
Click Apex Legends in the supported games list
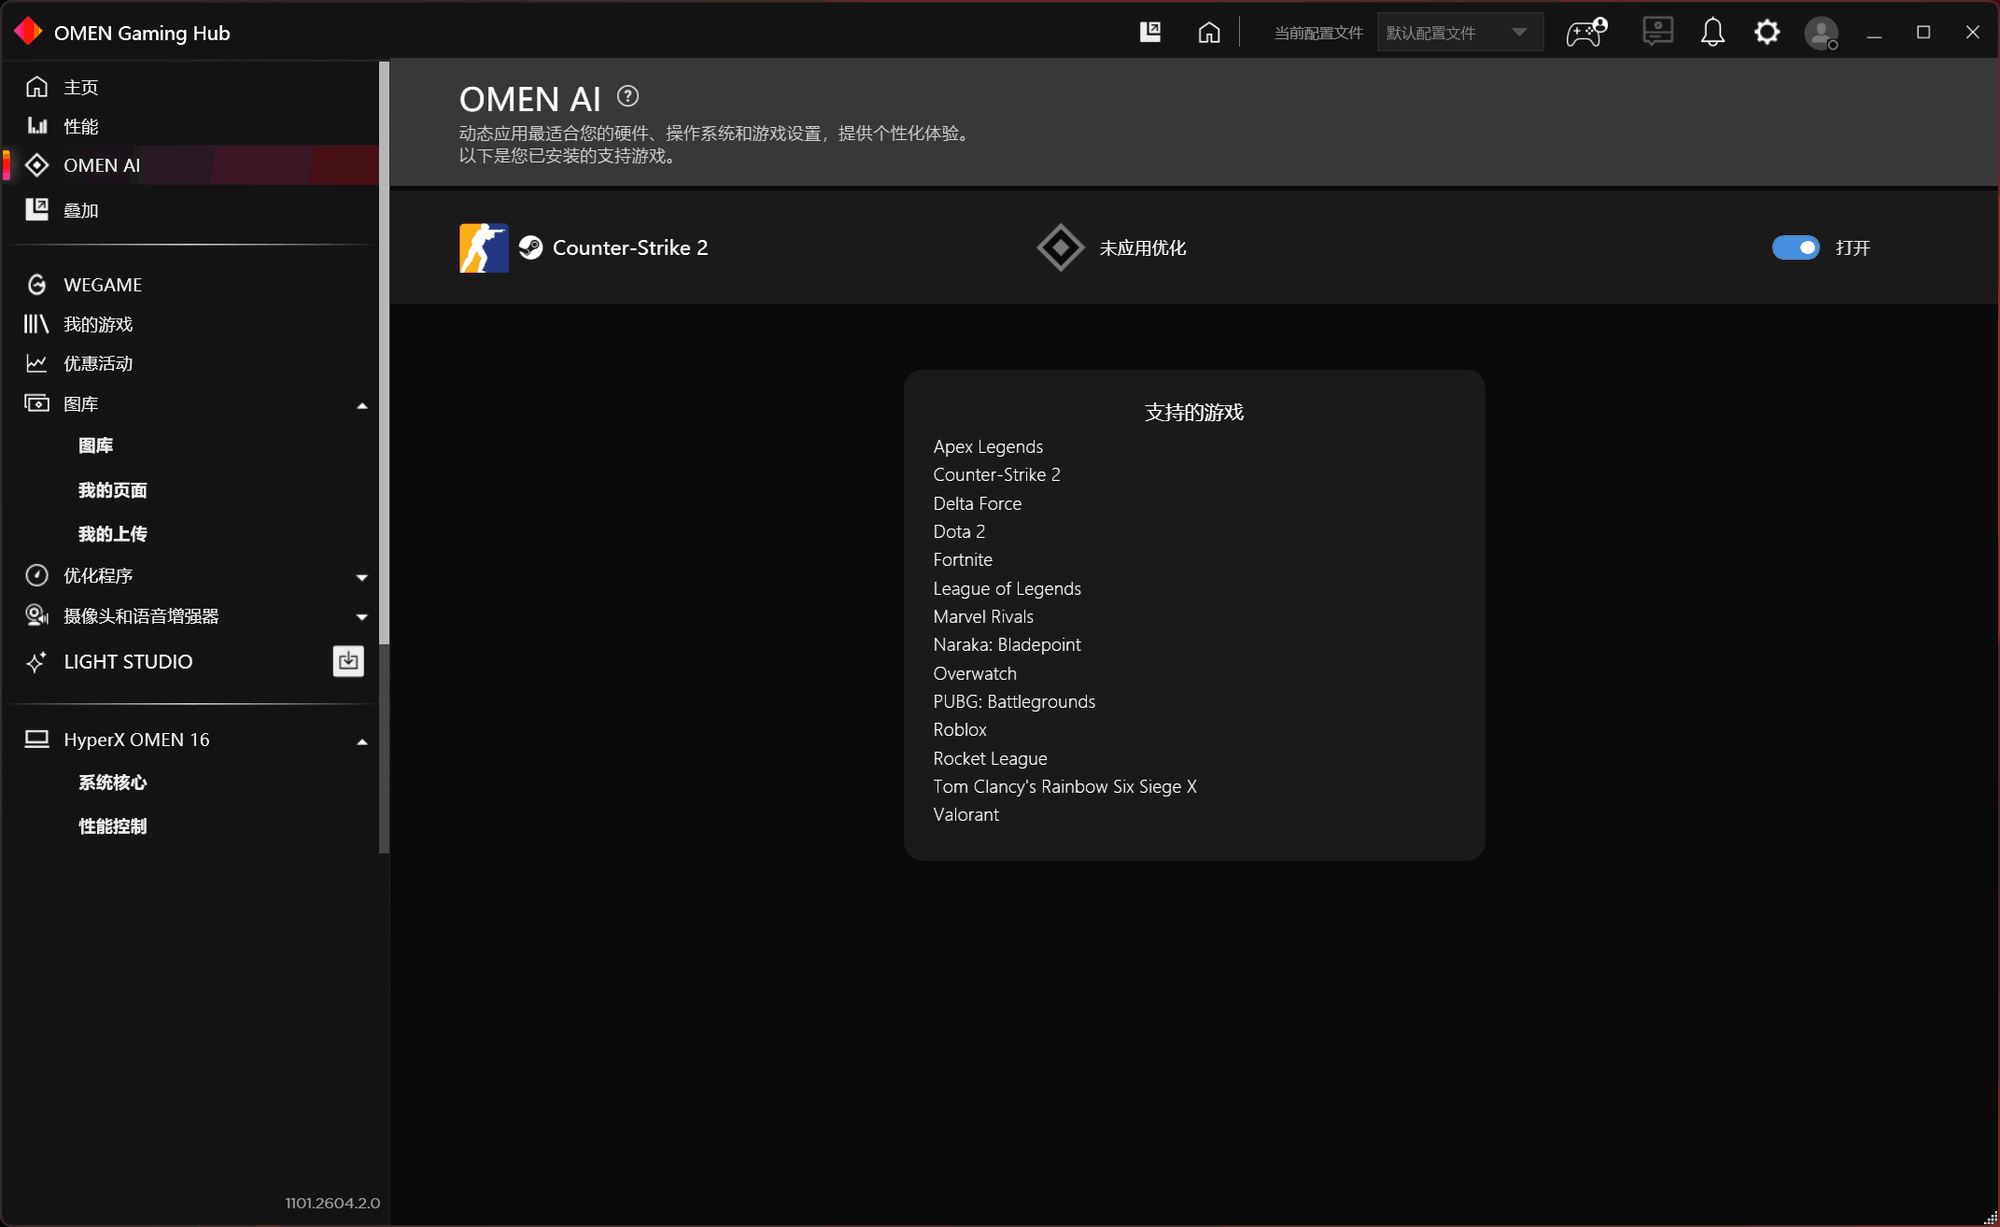pyautogui.click(x=988, y=447)
